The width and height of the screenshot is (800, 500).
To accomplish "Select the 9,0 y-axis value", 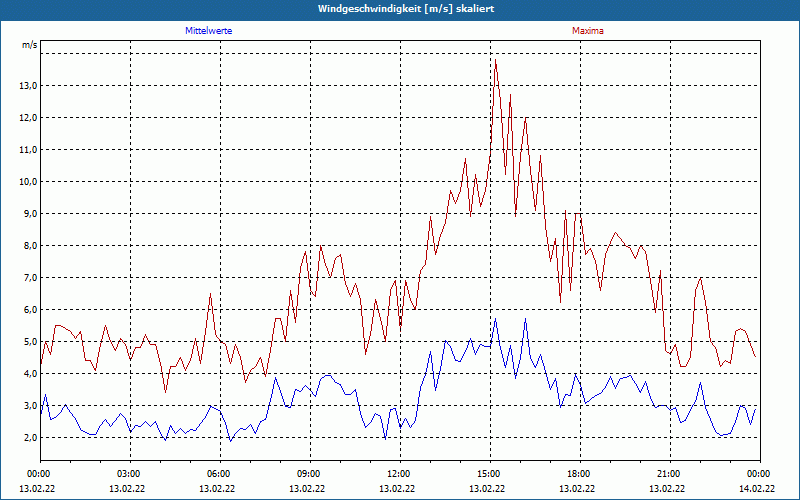I will click(30, 214).
